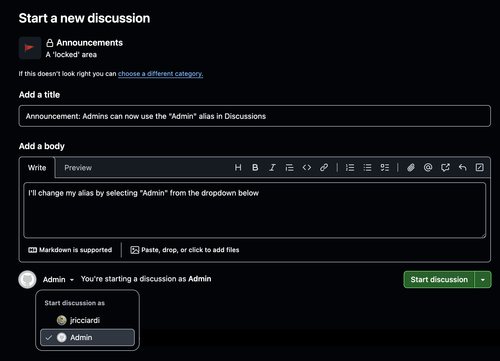Viewport: 500px width, 361px height.
Task: Mention a user with the @ icon
Action: click(428, 167)
